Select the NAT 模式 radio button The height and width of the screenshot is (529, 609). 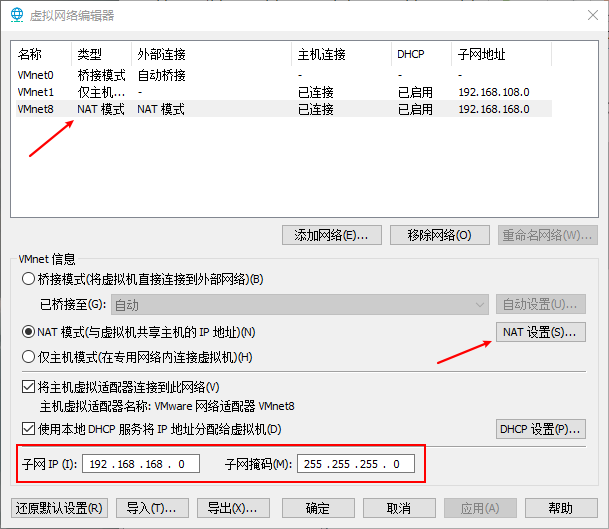(x=28, y=332)
